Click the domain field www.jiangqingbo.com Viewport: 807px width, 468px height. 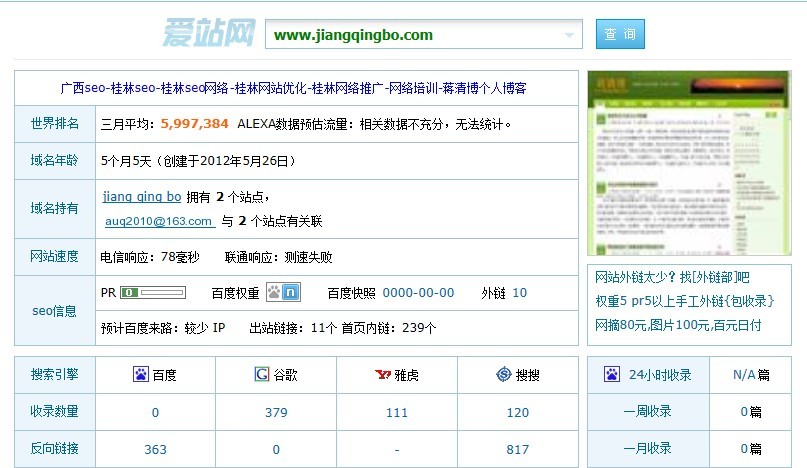(424, 34)
